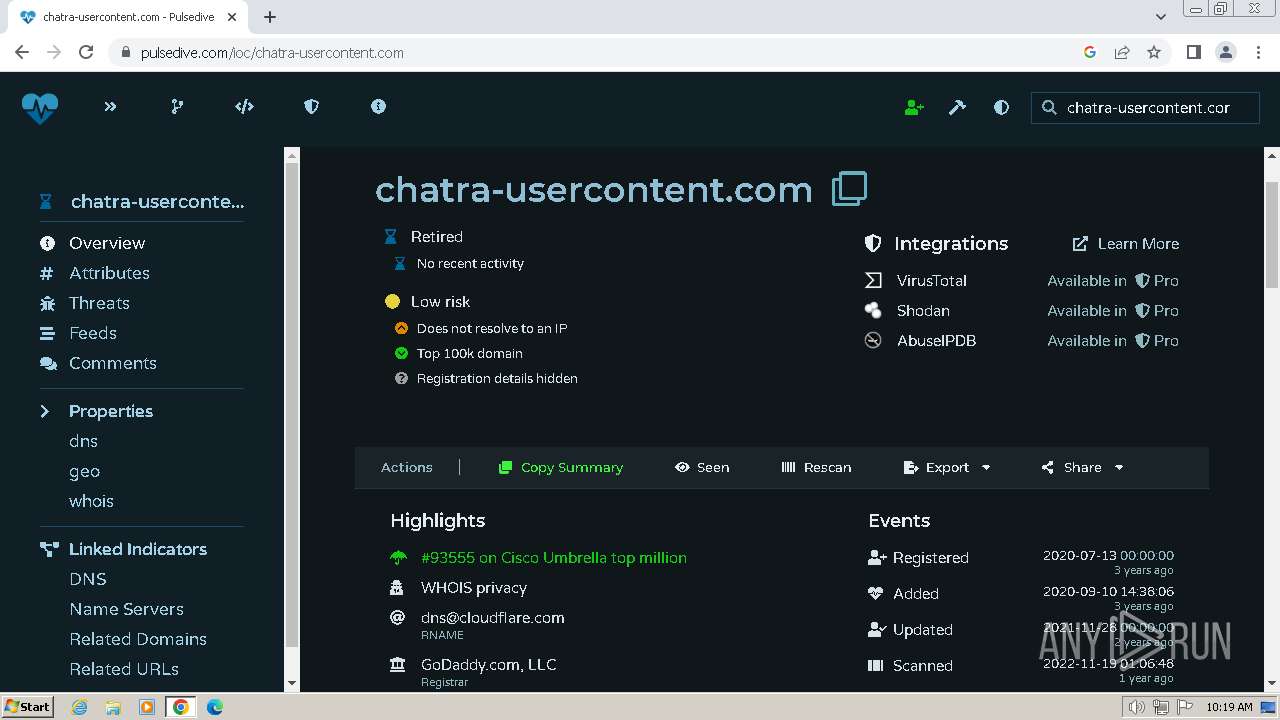
Task: Click the search field for chatra-usercontent
Action: point(1145,108)
